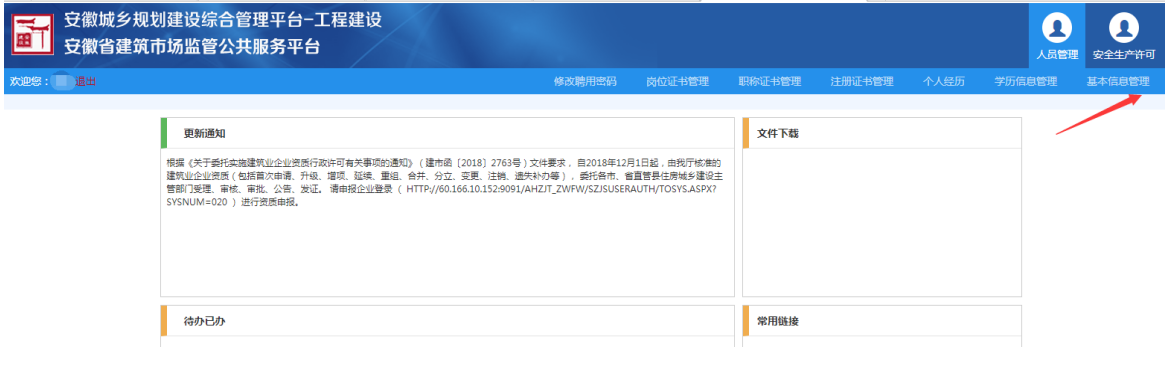Select the 待办已办 panel header
This screenshot has width=1168, height=381.
click(447, 321)
